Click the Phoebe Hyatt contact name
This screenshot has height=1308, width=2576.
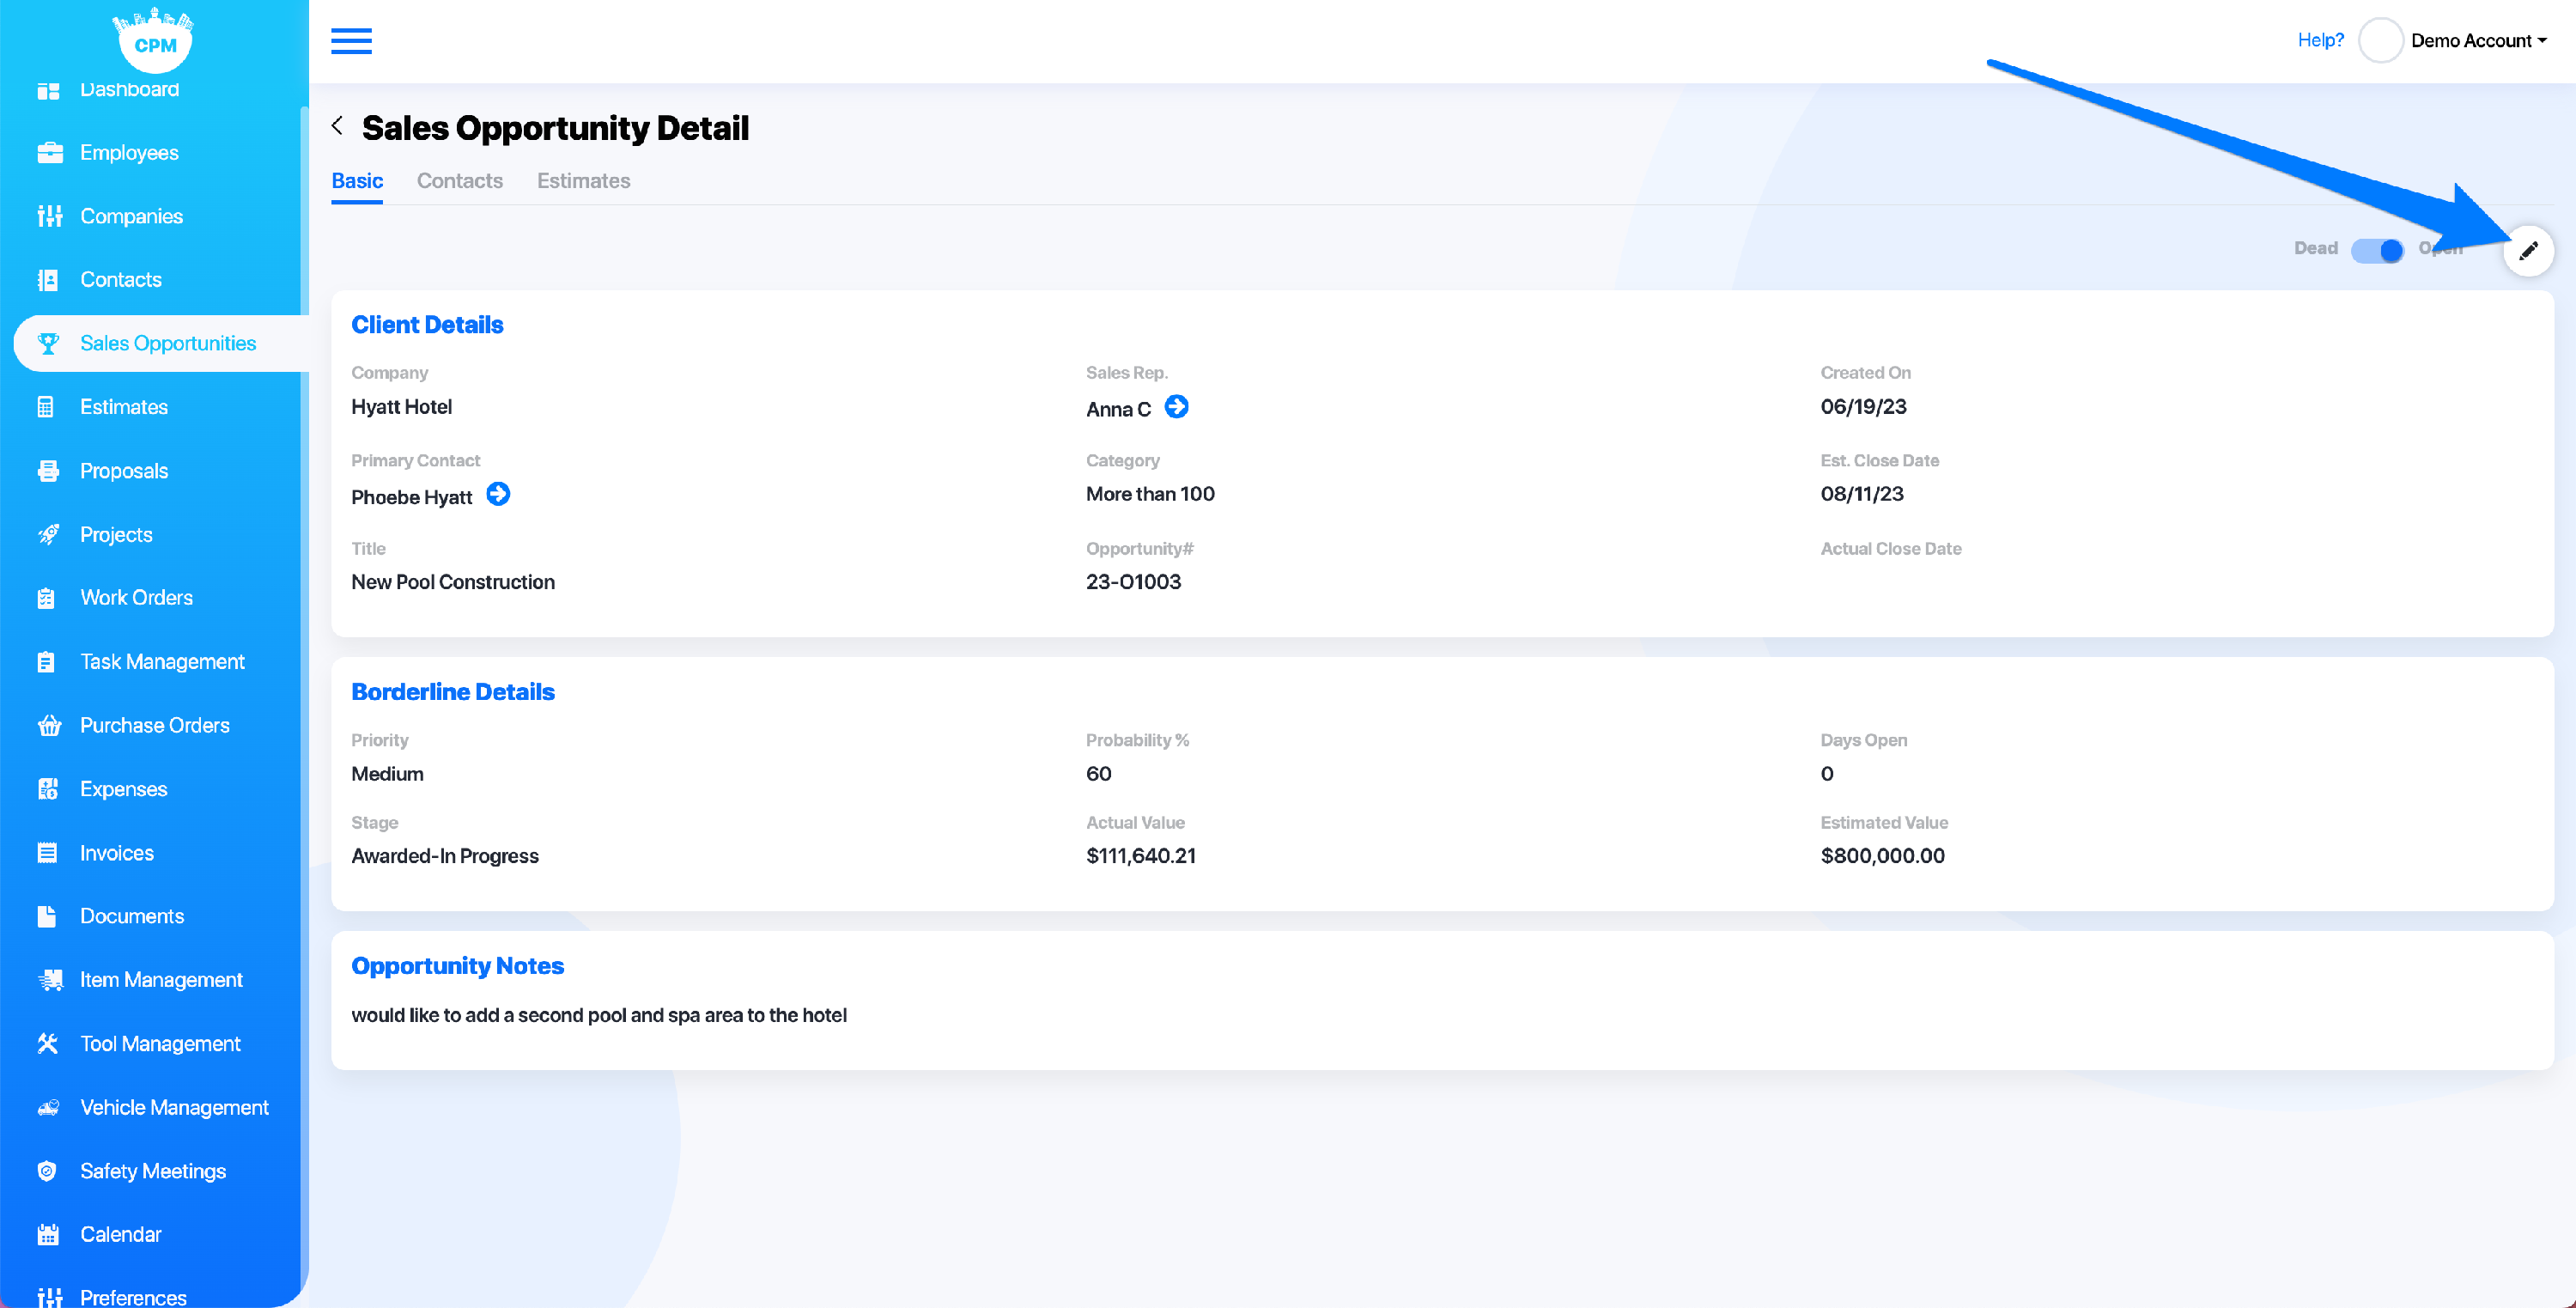411,497
